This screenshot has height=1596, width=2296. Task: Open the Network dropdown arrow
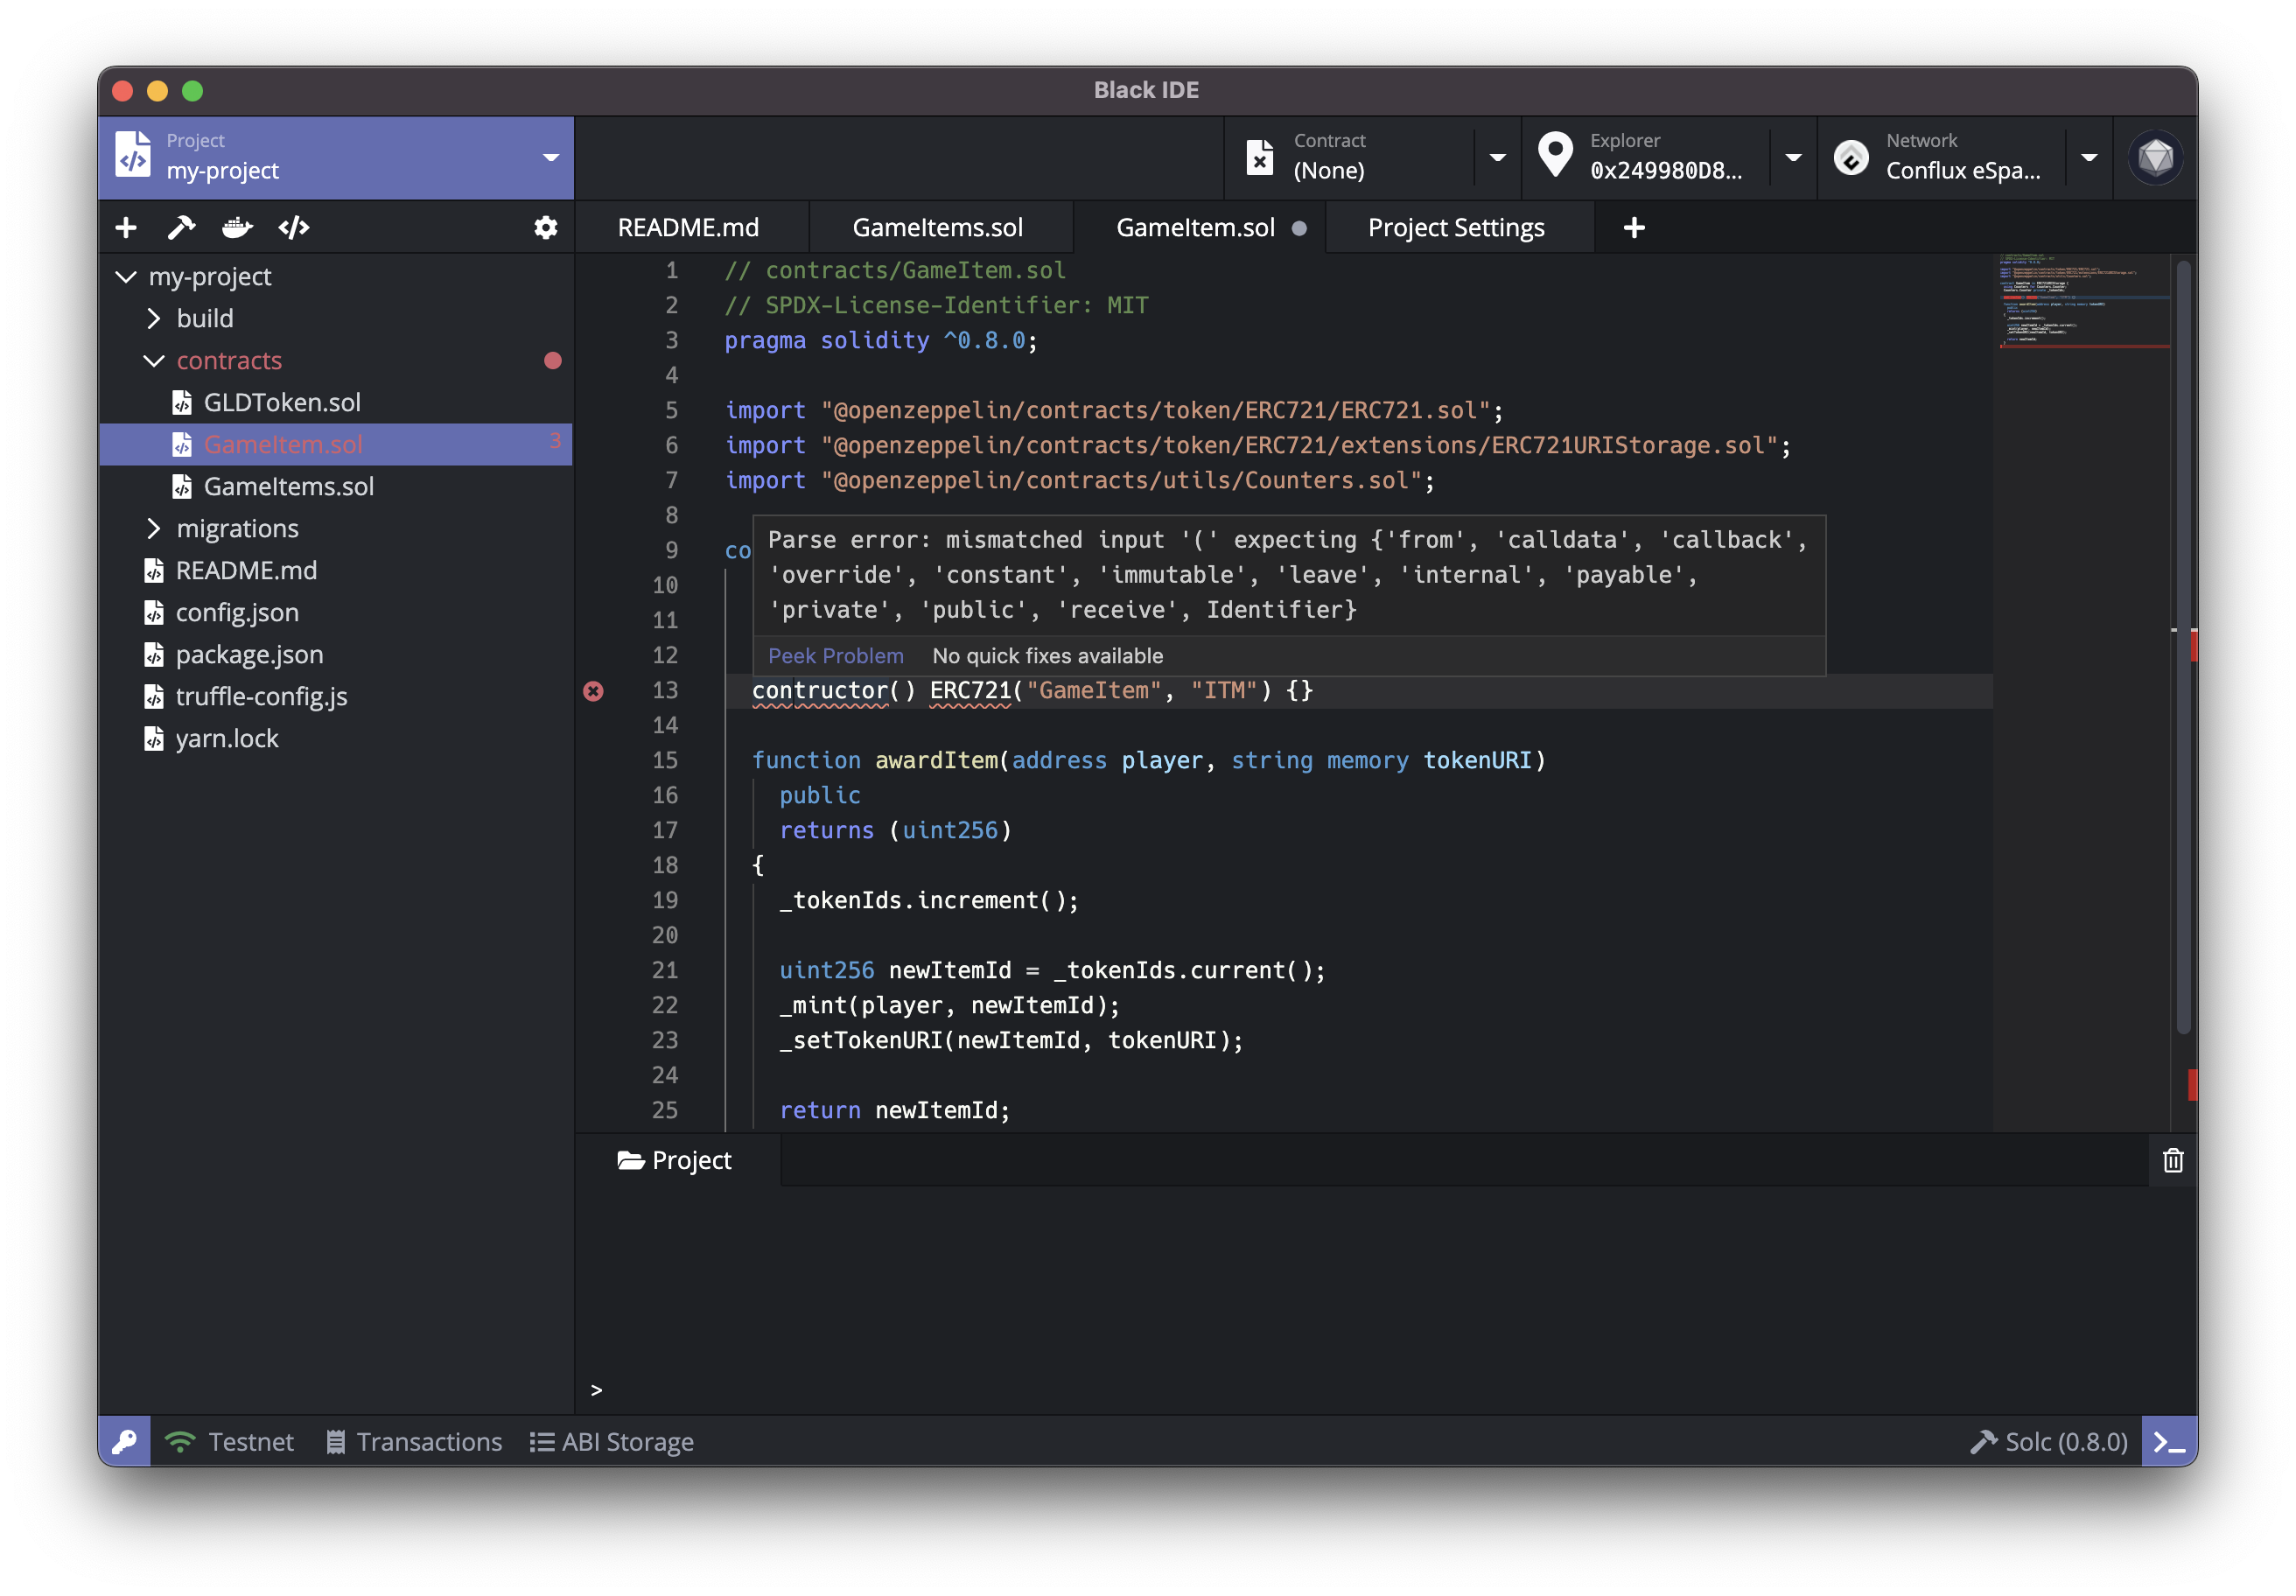point(2089,158)
